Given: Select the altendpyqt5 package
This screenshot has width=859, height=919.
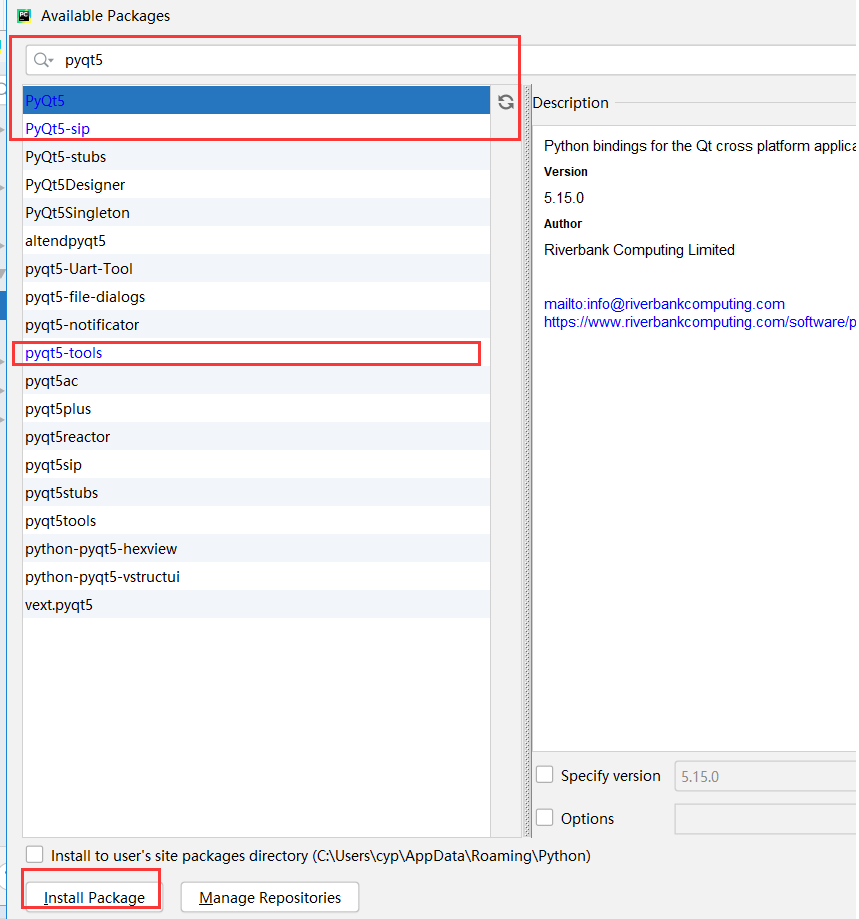Looking at the screenshot, I should pyautogui.click(x=257, y=240).
